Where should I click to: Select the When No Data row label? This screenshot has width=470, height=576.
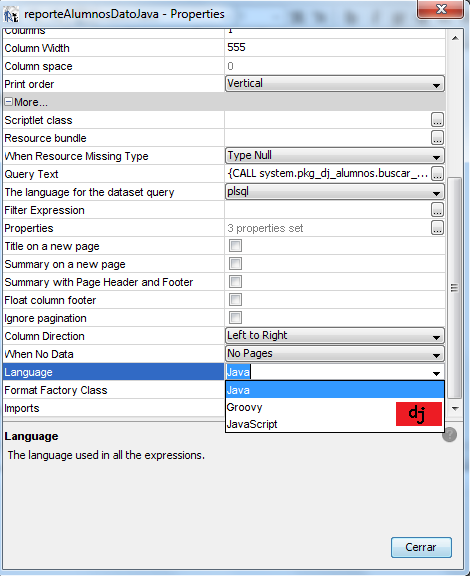coord(39,354)
